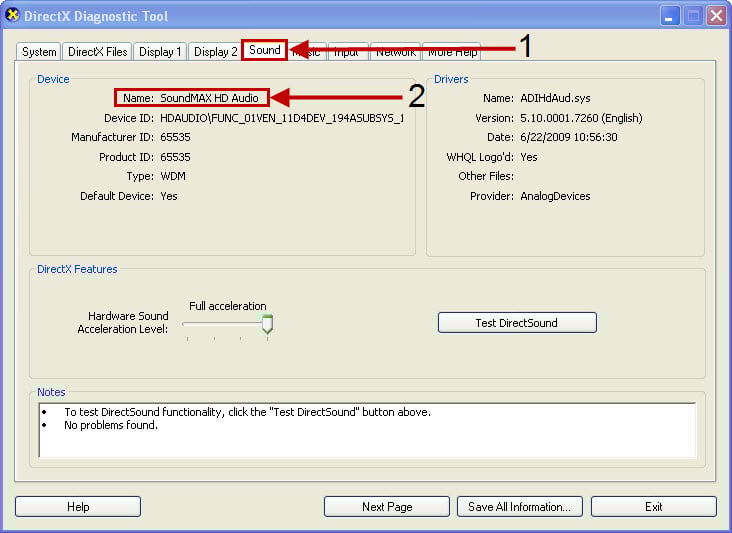Click the driver date 6/22/2009 10:56:30

click(x=569, y=137)
